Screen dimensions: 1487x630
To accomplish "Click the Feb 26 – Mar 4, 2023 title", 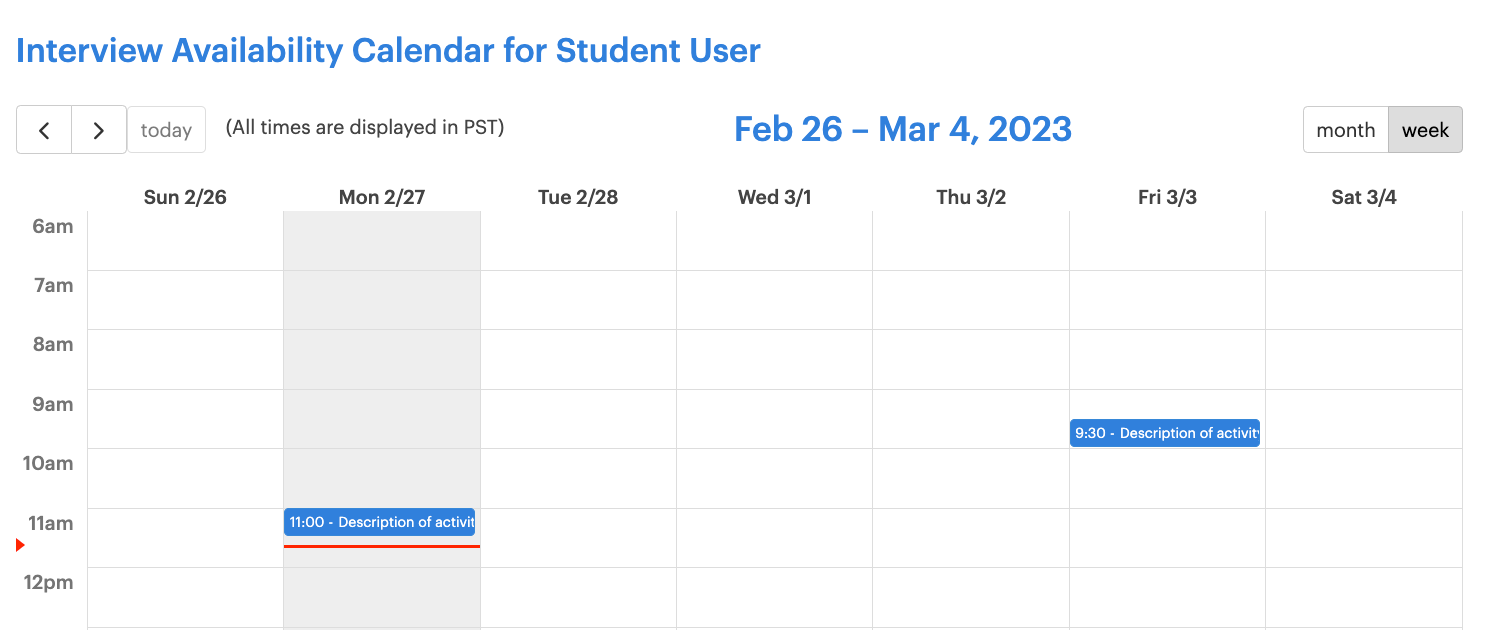I will pyautogui.click(x=903, y=129).
